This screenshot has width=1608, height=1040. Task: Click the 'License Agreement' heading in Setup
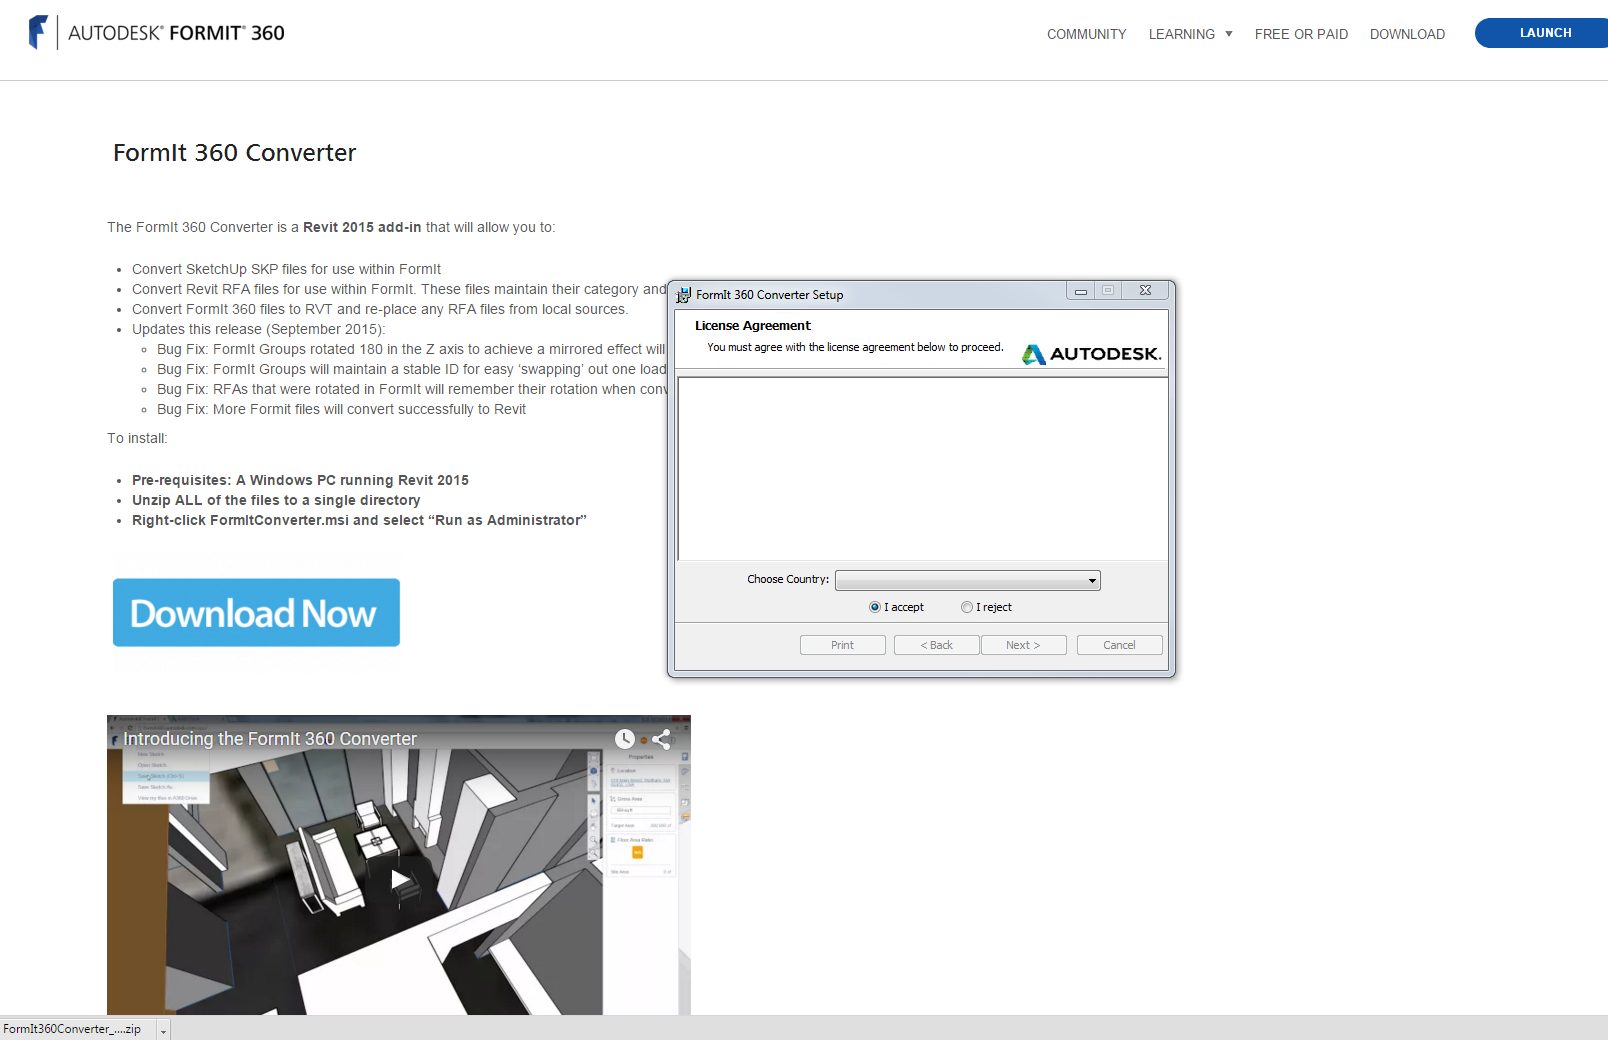(x=753, y=325)
